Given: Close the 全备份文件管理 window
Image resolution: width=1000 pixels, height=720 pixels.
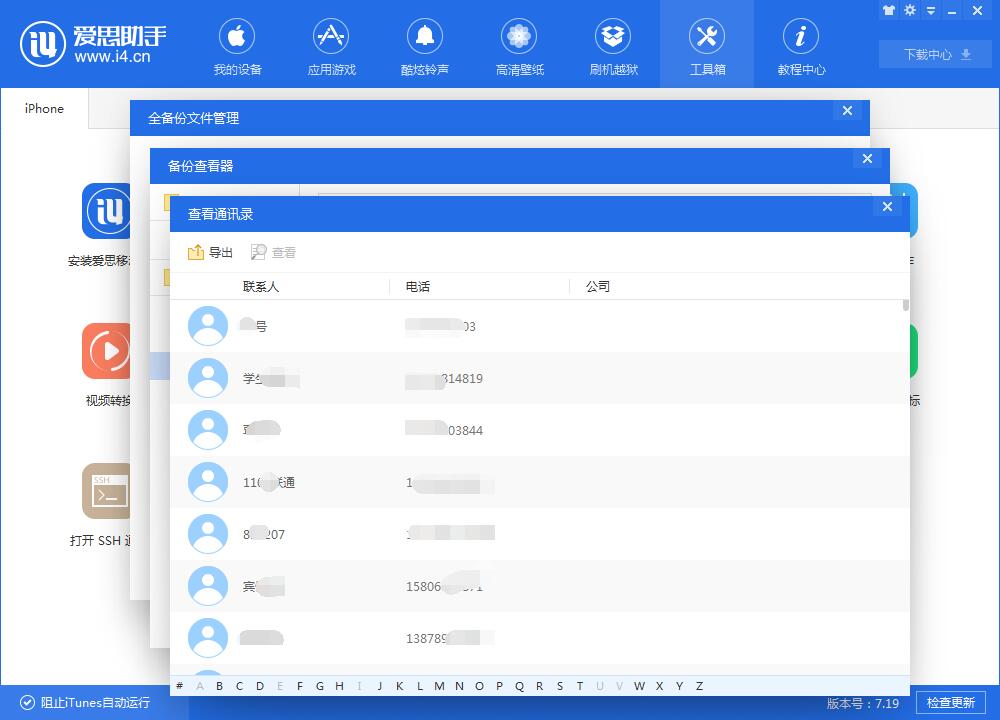Looking at the screenshot, I should pos(848,111).
